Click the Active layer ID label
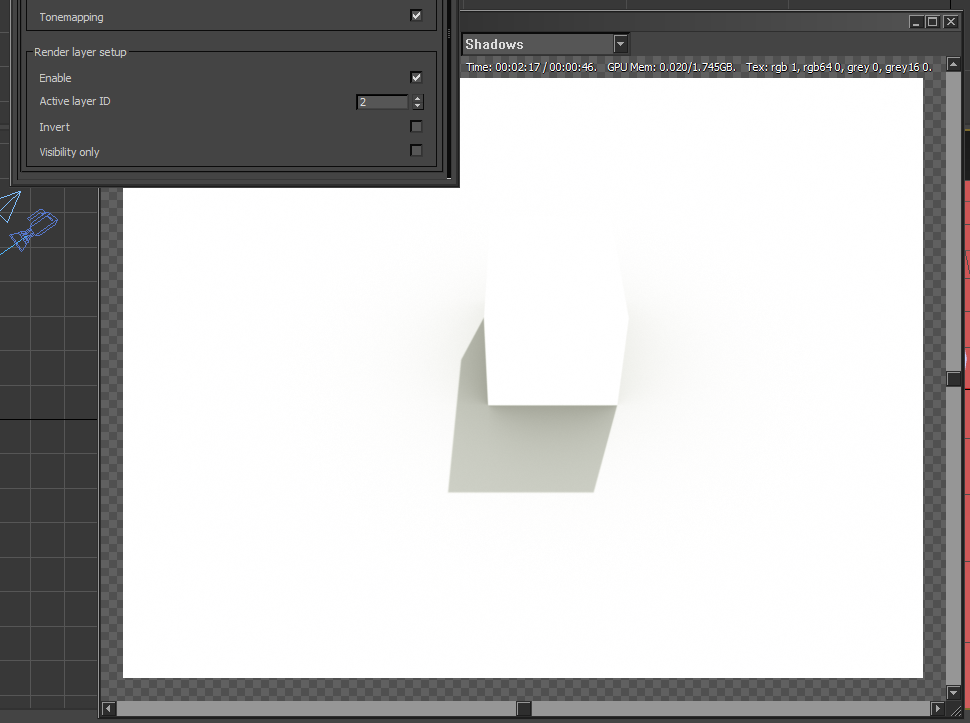The image size is (970, 723). click(x=75, y=101)
